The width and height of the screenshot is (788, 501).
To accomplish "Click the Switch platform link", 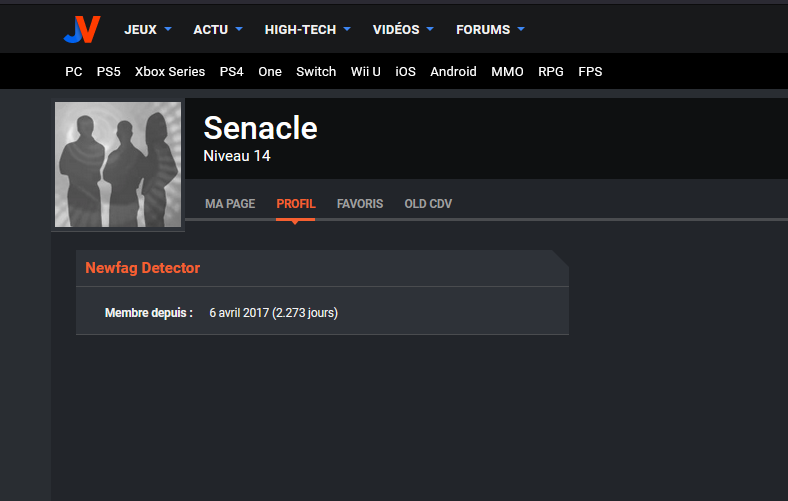I will click(x=316, y=72).
